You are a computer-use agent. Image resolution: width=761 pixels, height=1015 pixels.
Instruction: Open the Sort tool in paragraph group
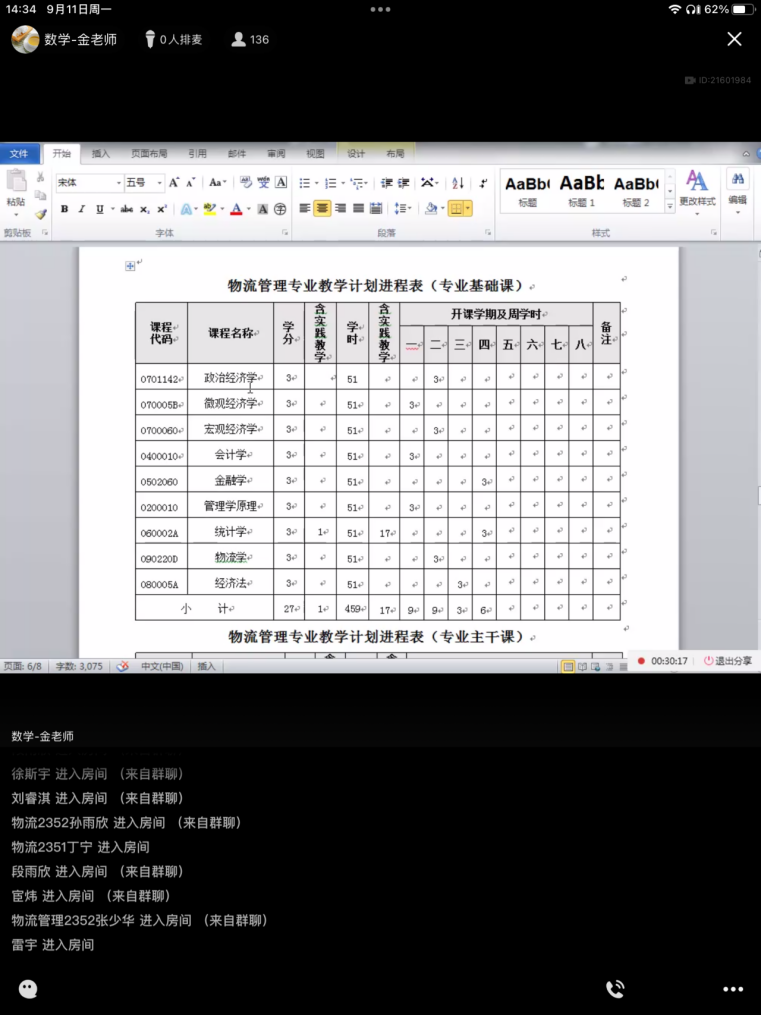(x=458, y=183)
